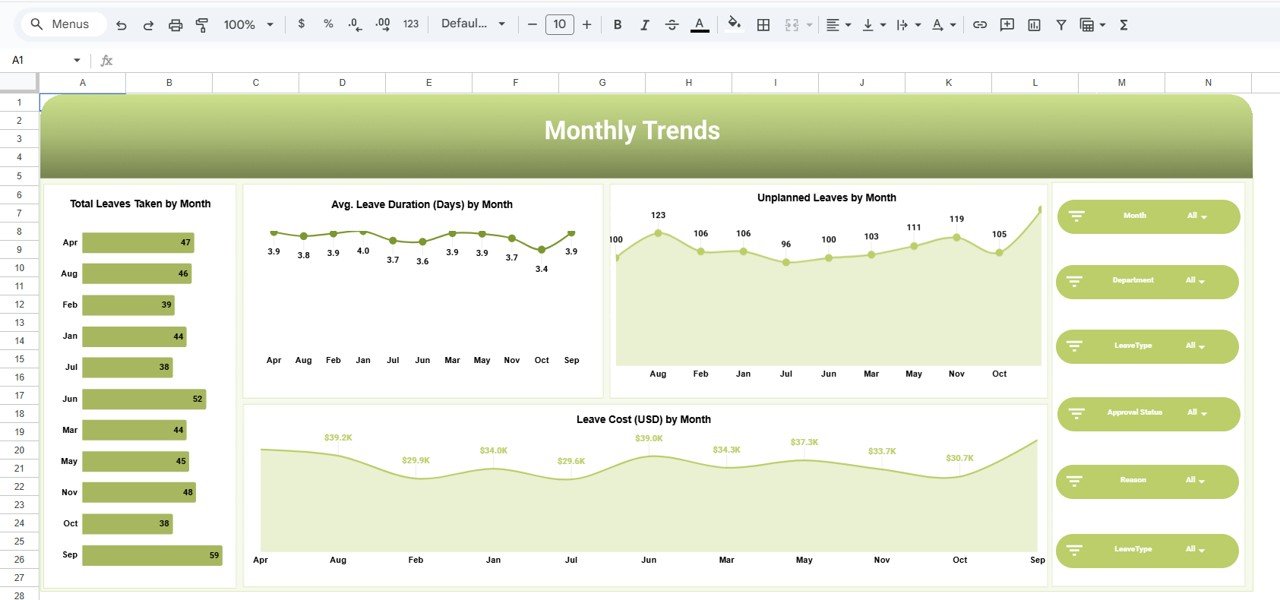Select the Borders icon

pos(763,23)
